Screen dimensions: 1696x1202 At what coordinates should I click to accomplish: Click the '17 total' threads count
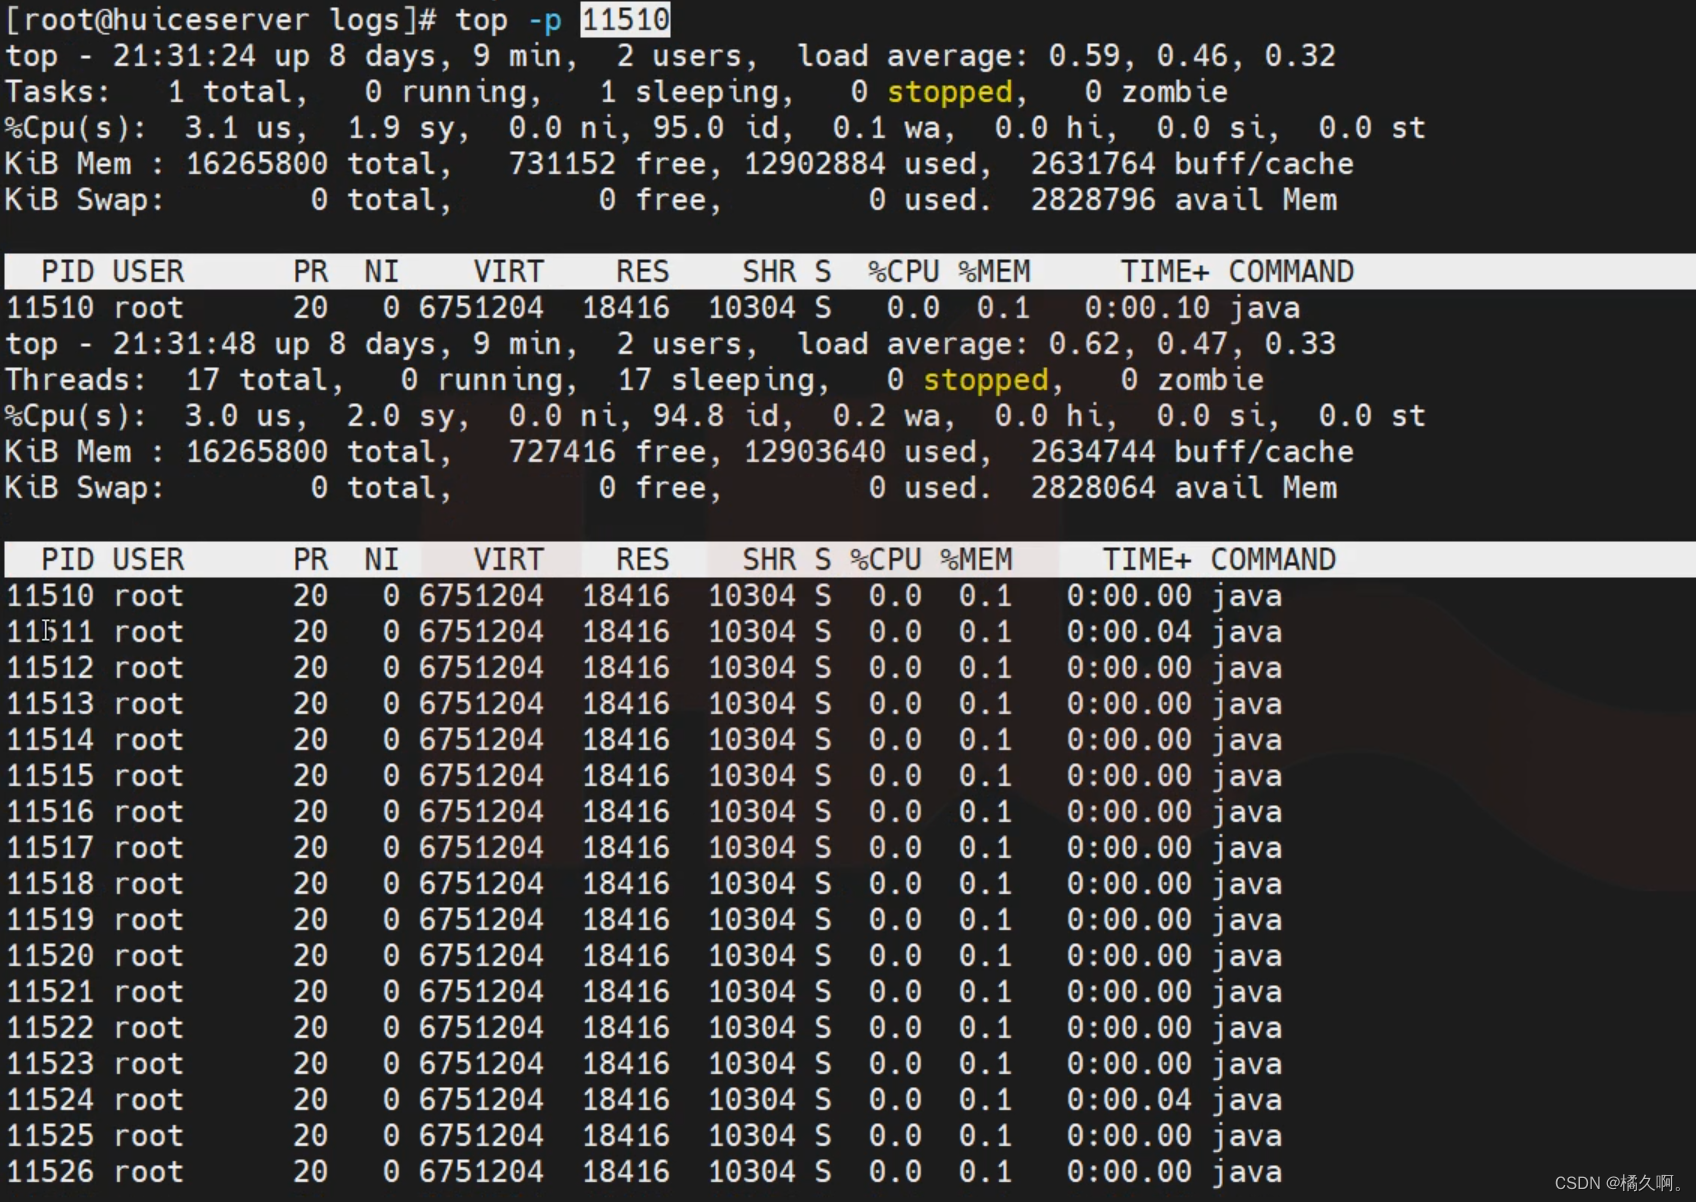point(264,379)
